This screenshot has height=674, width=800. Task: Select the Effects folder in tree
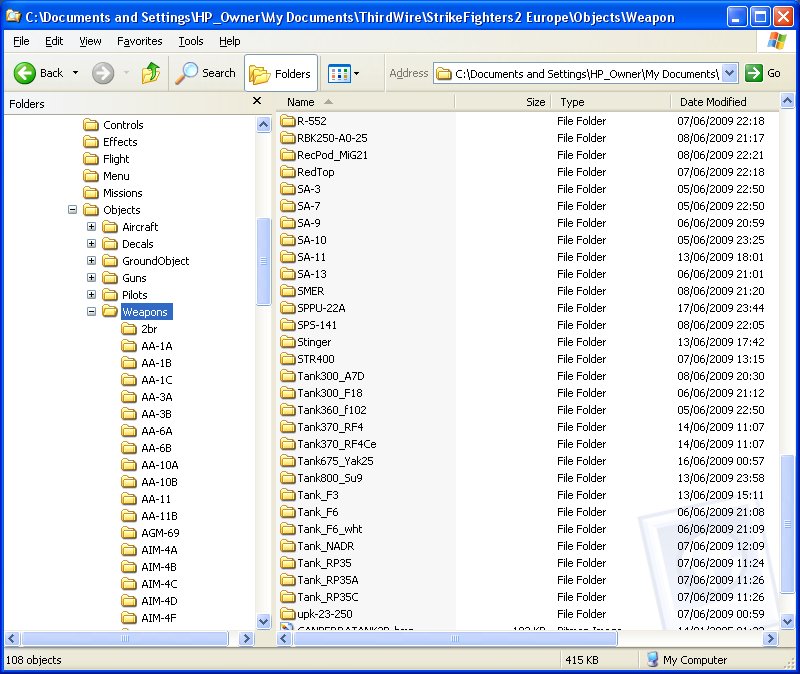120,142
